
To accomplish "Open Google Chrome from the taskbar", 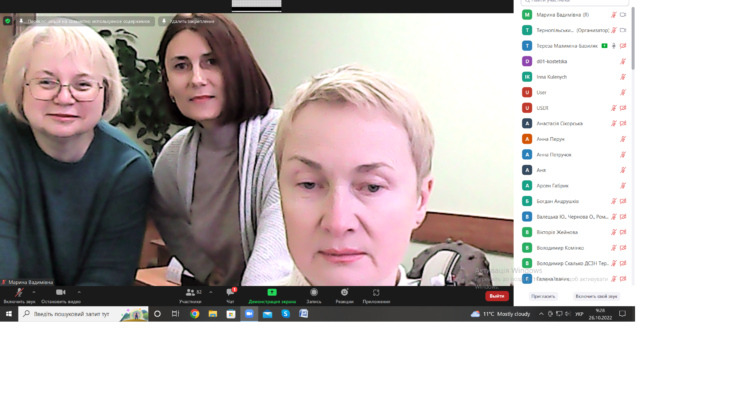I will pos(195,314).
